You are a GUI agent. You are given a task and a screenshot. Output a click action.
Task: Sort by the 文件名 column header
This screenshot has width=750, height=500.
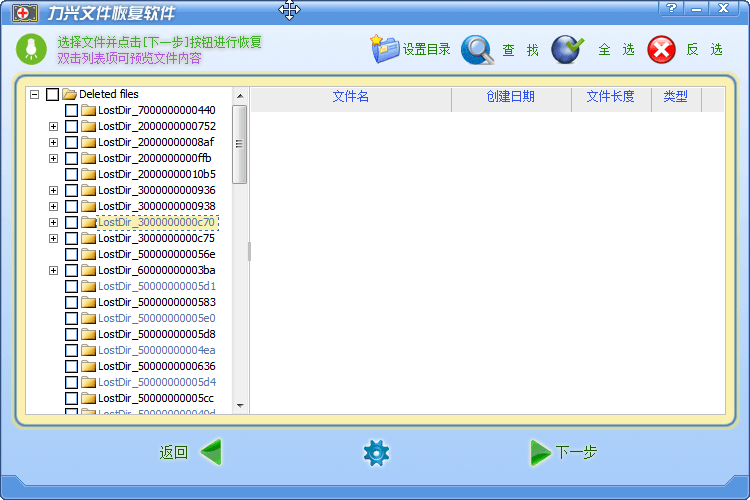(350, 97)
